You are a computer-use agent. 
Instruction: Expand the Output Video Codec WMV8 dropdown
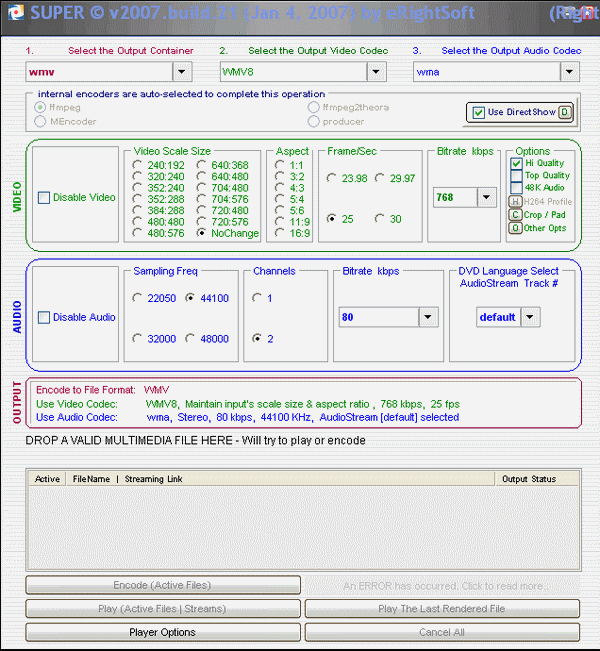376,71
